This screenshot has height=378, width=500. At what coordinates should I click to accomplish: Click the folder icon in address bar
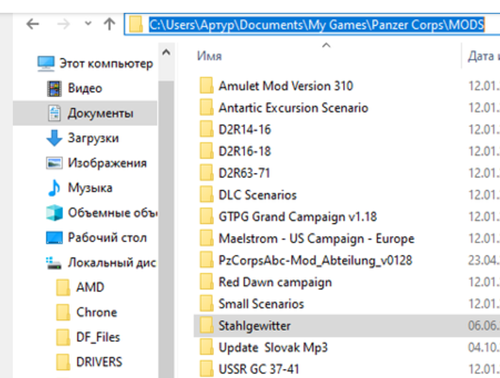[136, 24]
